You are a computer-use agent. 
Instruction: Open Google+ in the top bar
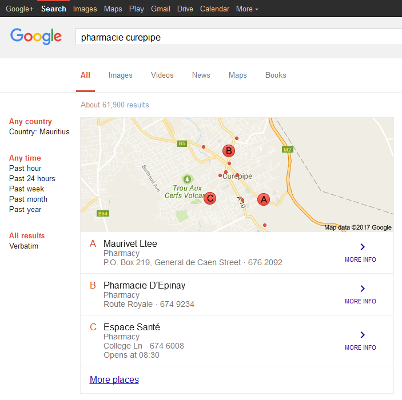click(19, 9)
